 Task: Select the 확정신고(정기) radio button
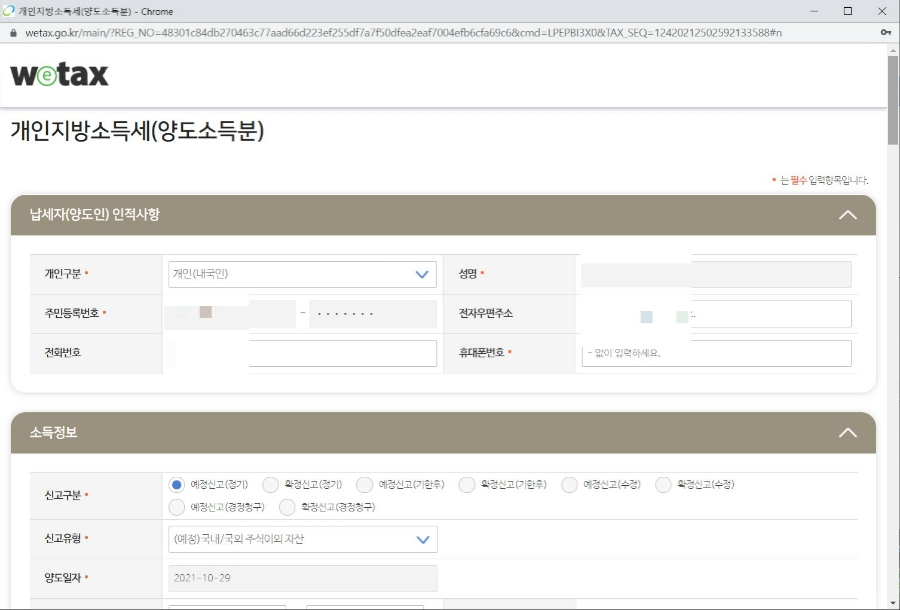270,484
